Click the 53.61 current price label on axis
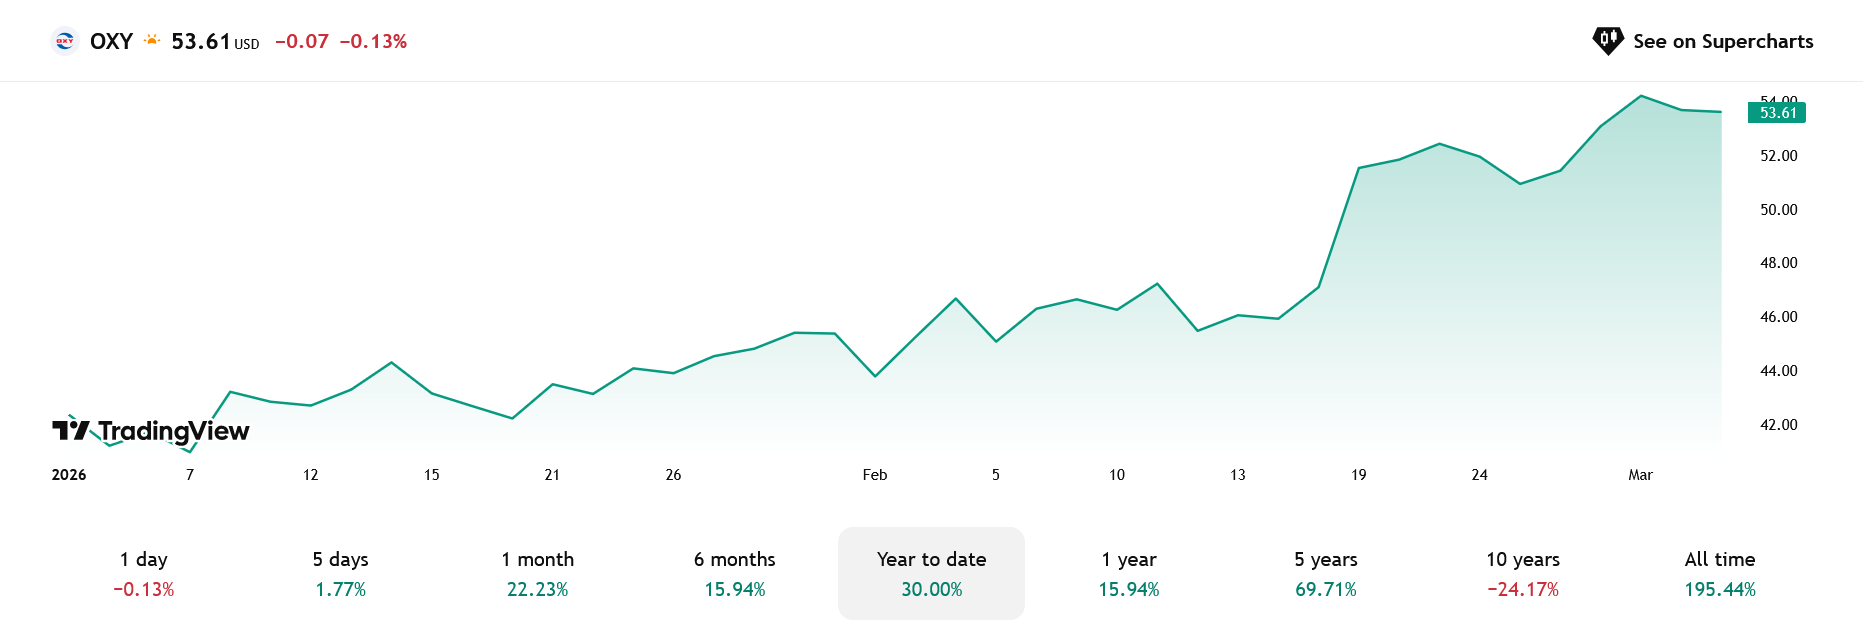This screenshot has height=627, width=1863. click(1777, 113)
